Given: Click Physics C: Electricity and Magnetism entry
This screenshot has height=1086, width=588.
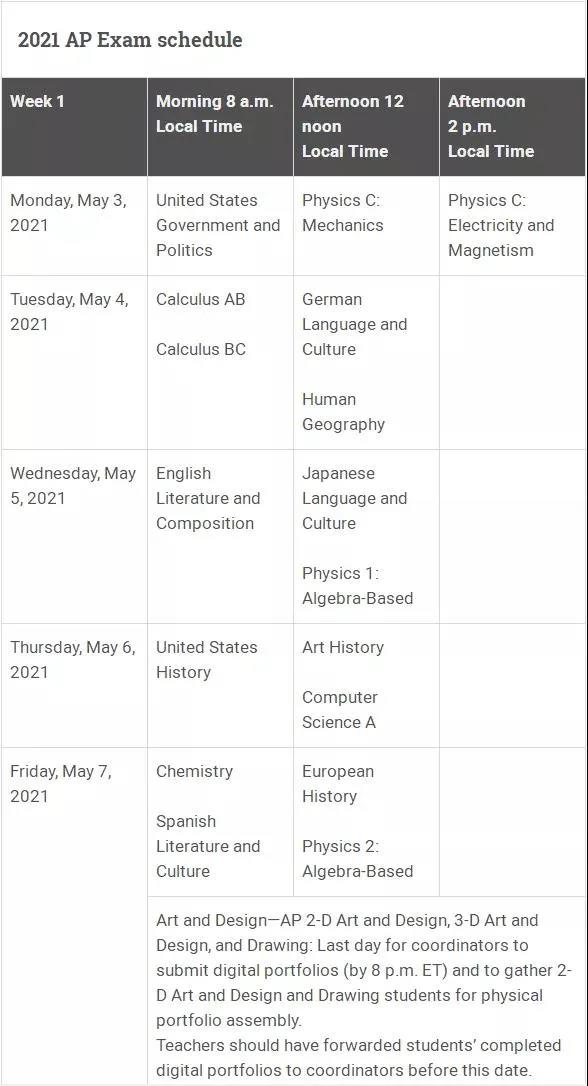Looking at the screenshot, I should coord(501,225).
